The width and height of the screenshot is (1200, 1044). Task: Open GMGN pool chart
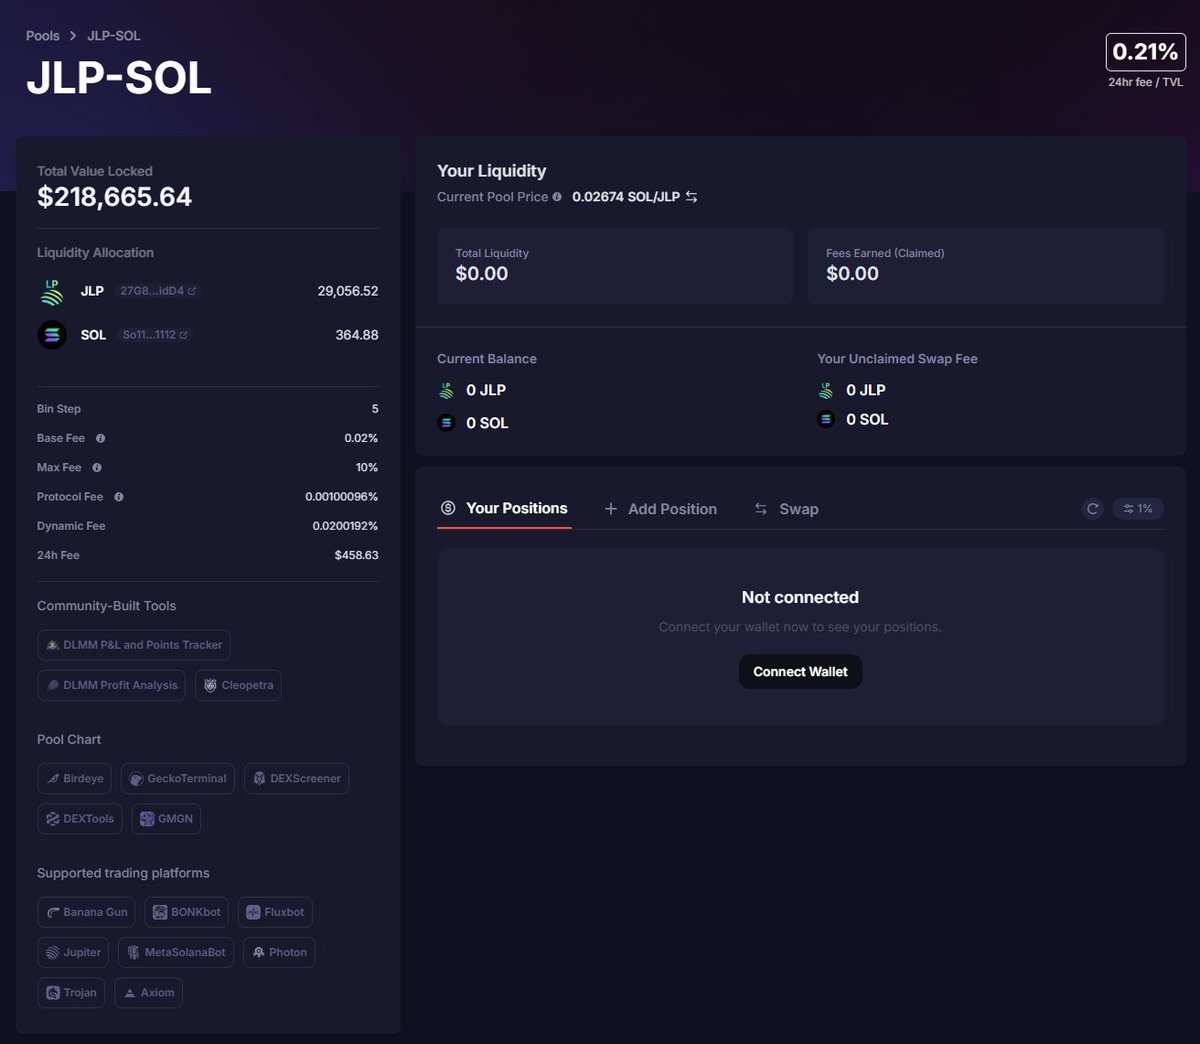tap(166, 819)
